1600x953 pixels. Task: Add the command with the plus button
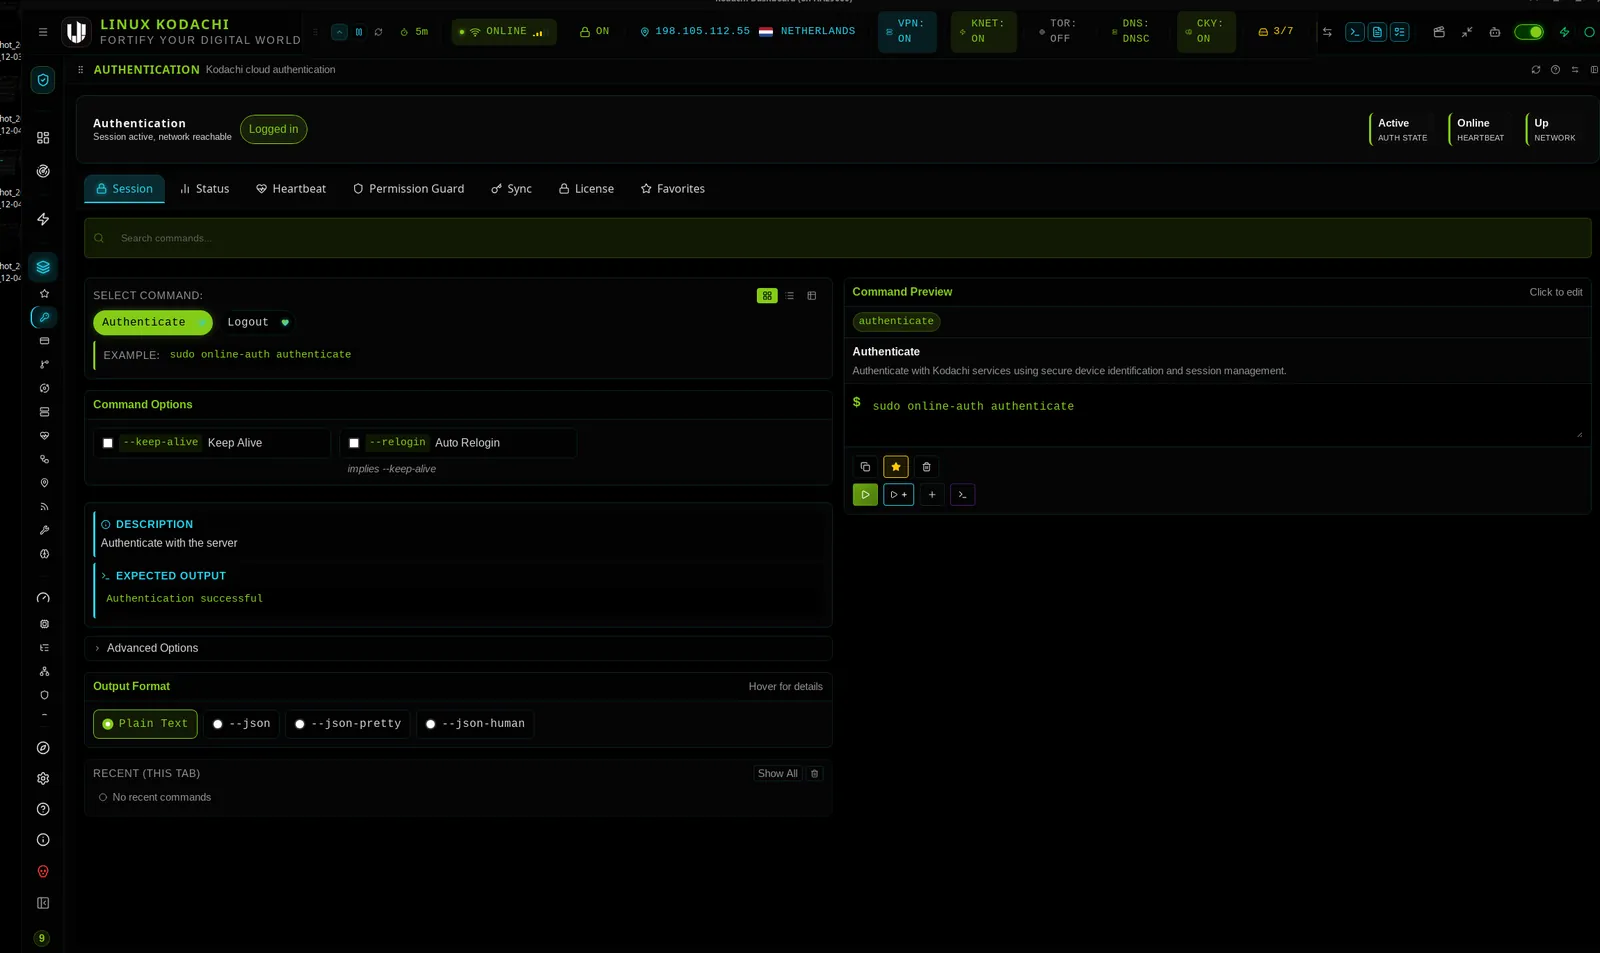pyautogui.click(x=932, y=495)
